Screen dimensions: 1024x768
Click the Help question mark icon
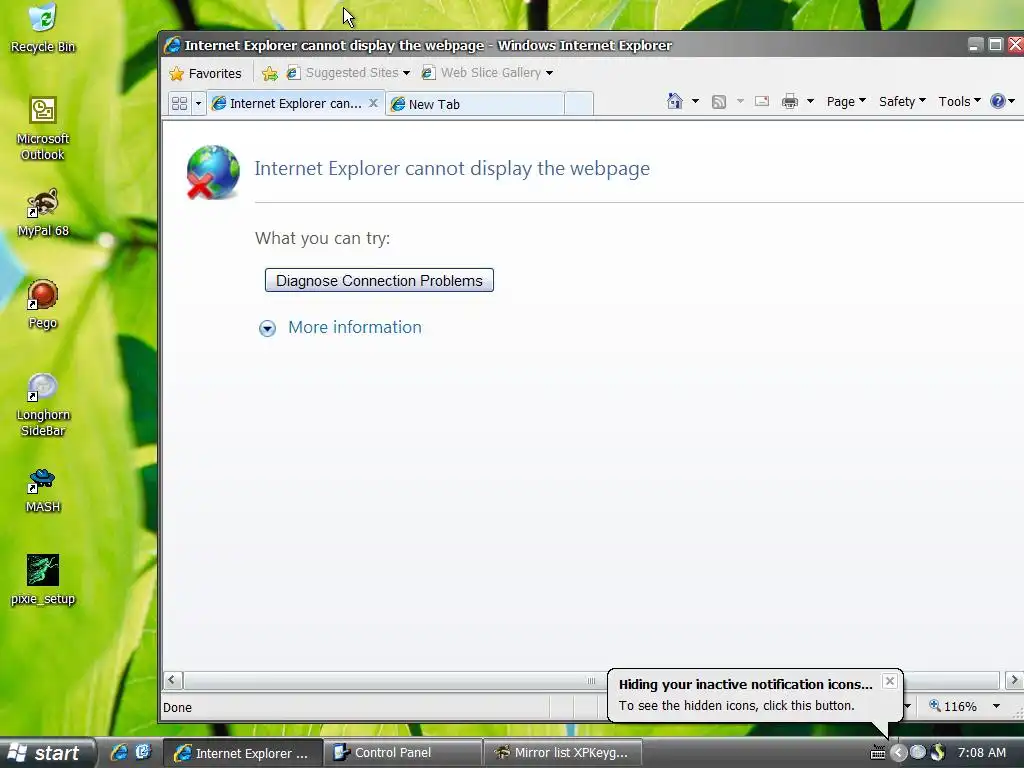(x=997, y=101)
